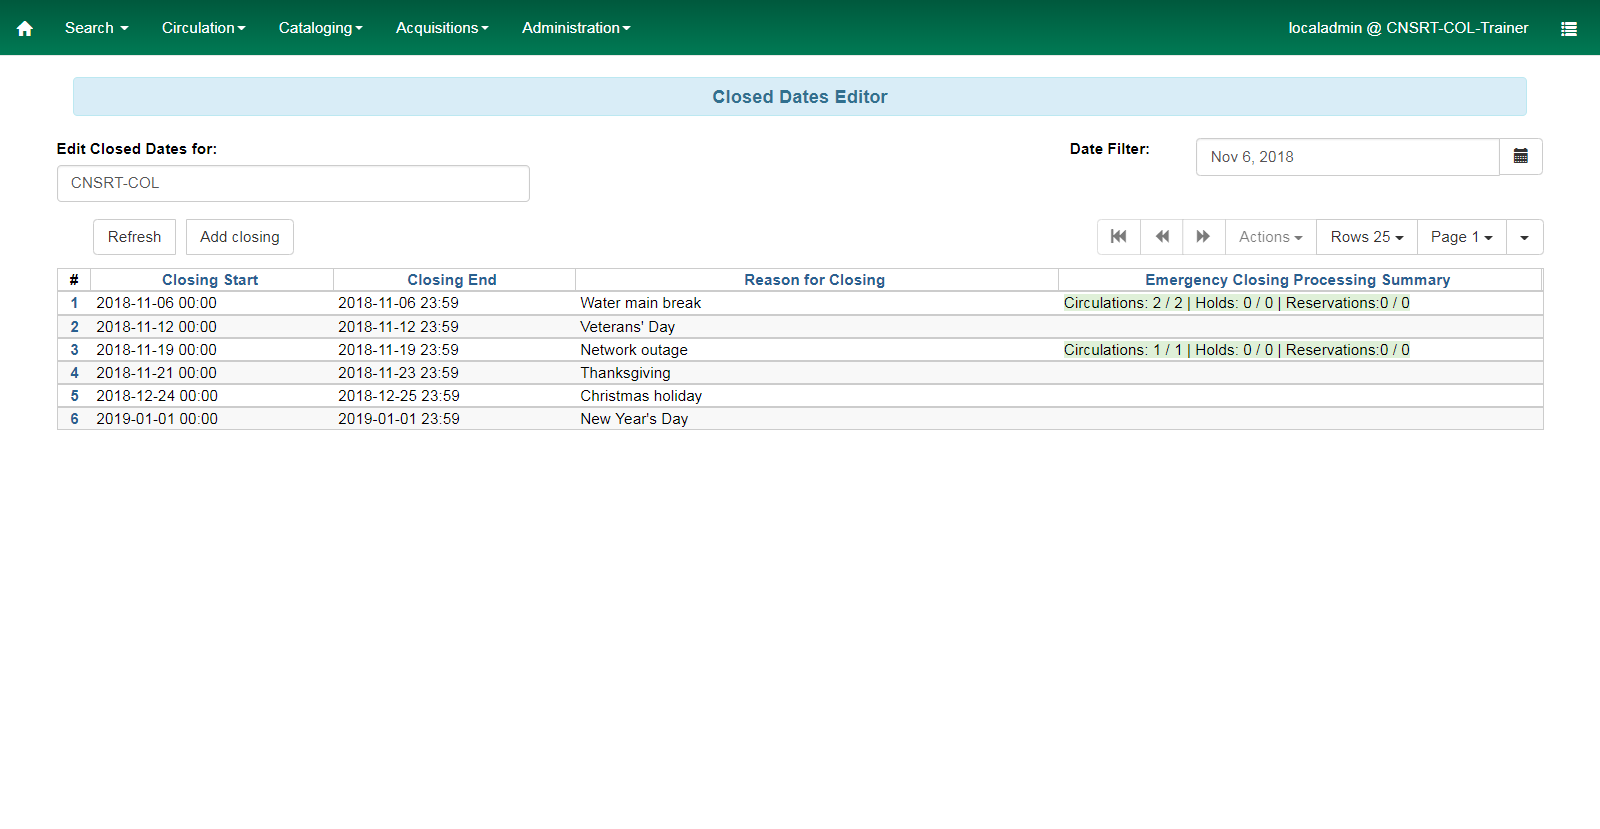Click closing end 2018-11-06 23:59

coord(398,303)
